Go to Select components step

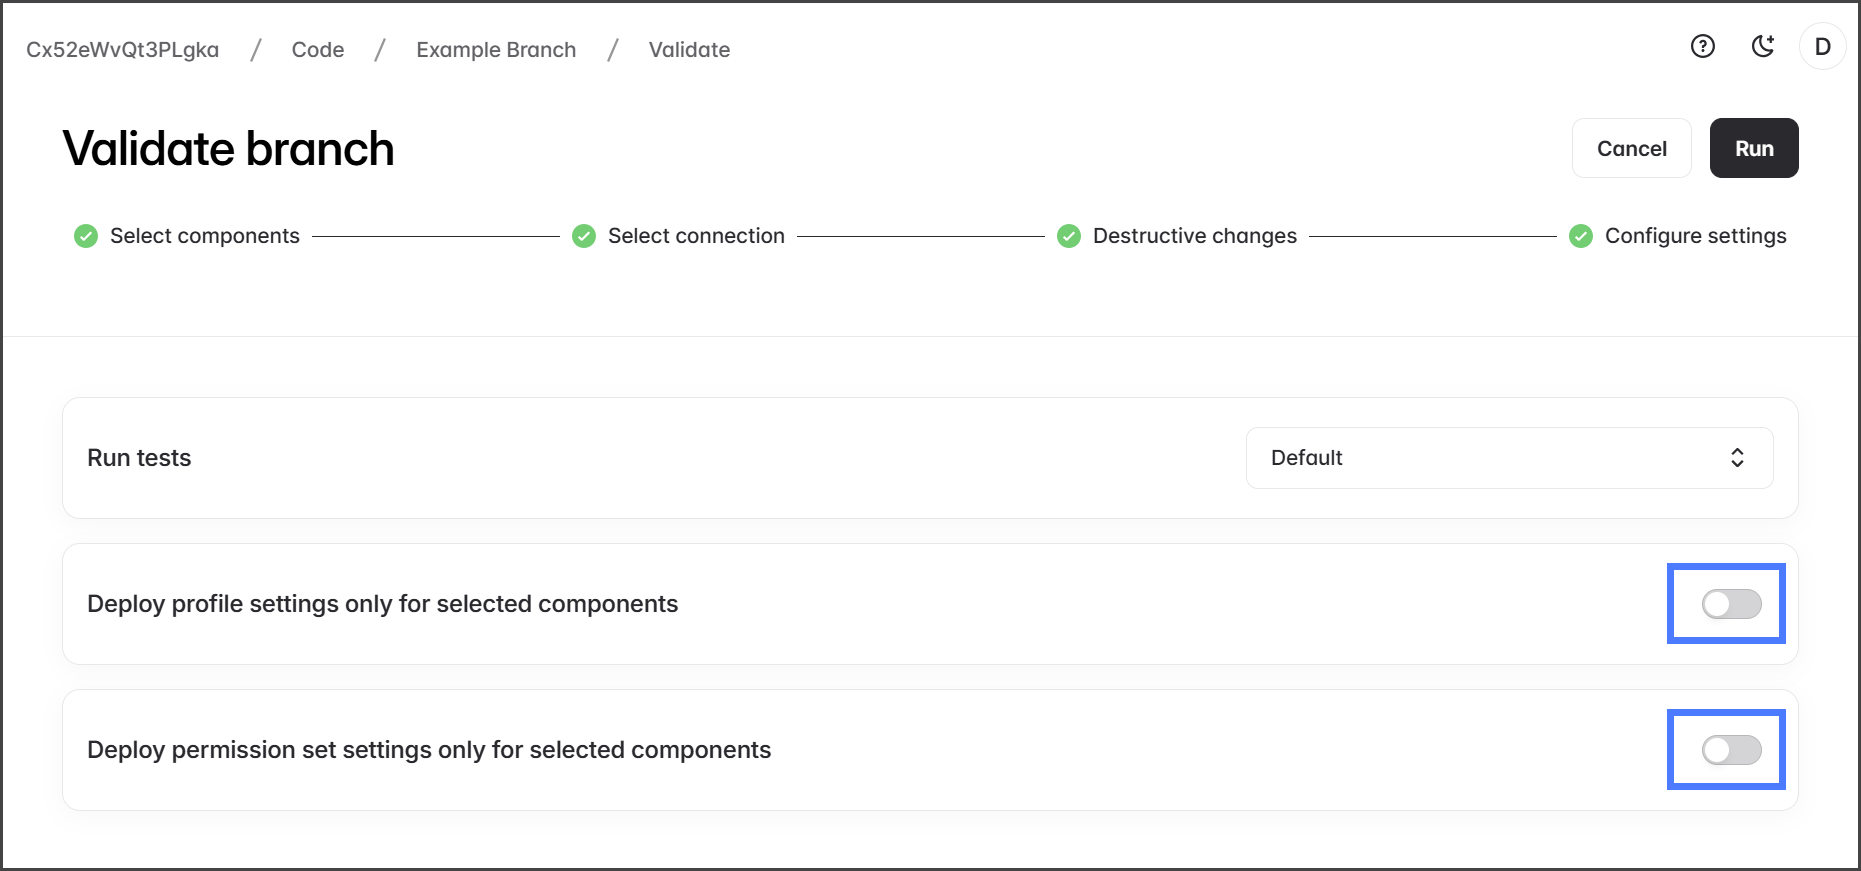(x=204, y=236)
